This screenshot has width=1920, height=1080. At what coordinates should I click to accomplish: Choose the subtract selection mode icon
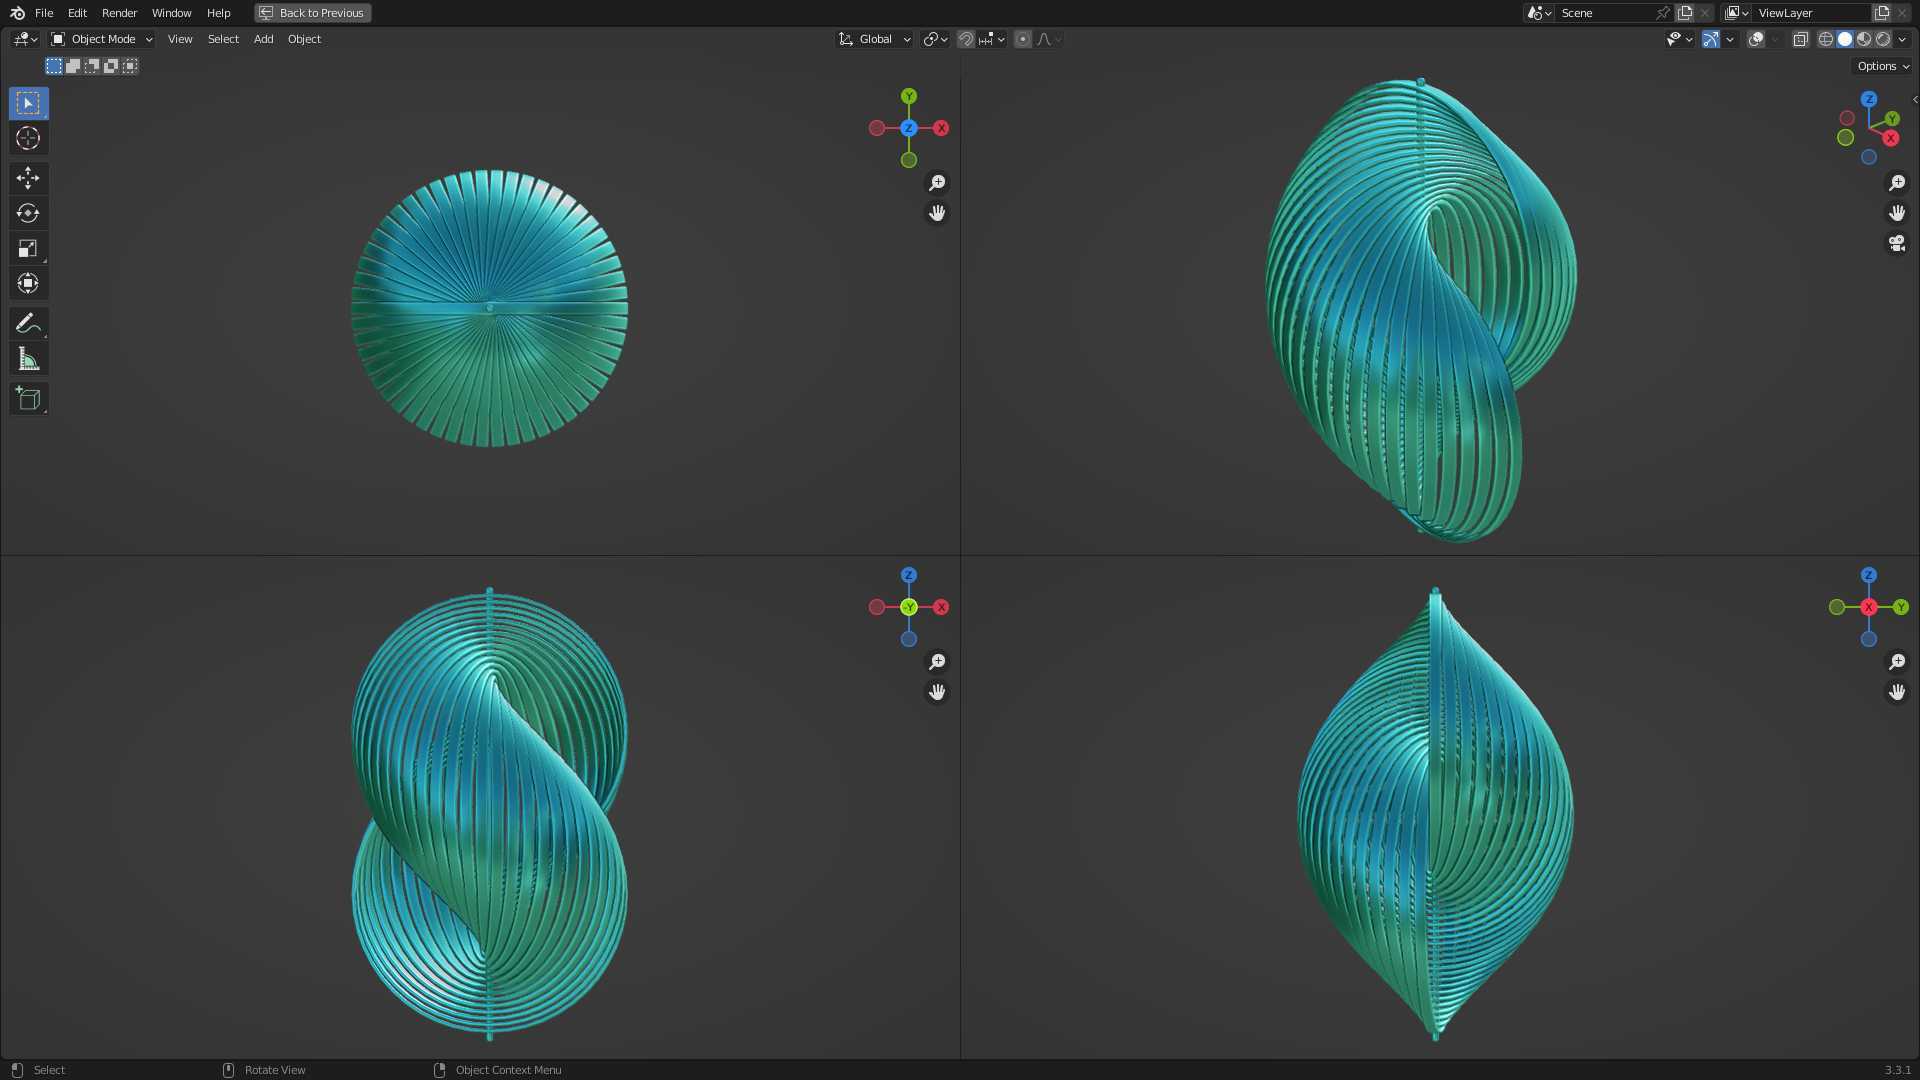point(92,66)
